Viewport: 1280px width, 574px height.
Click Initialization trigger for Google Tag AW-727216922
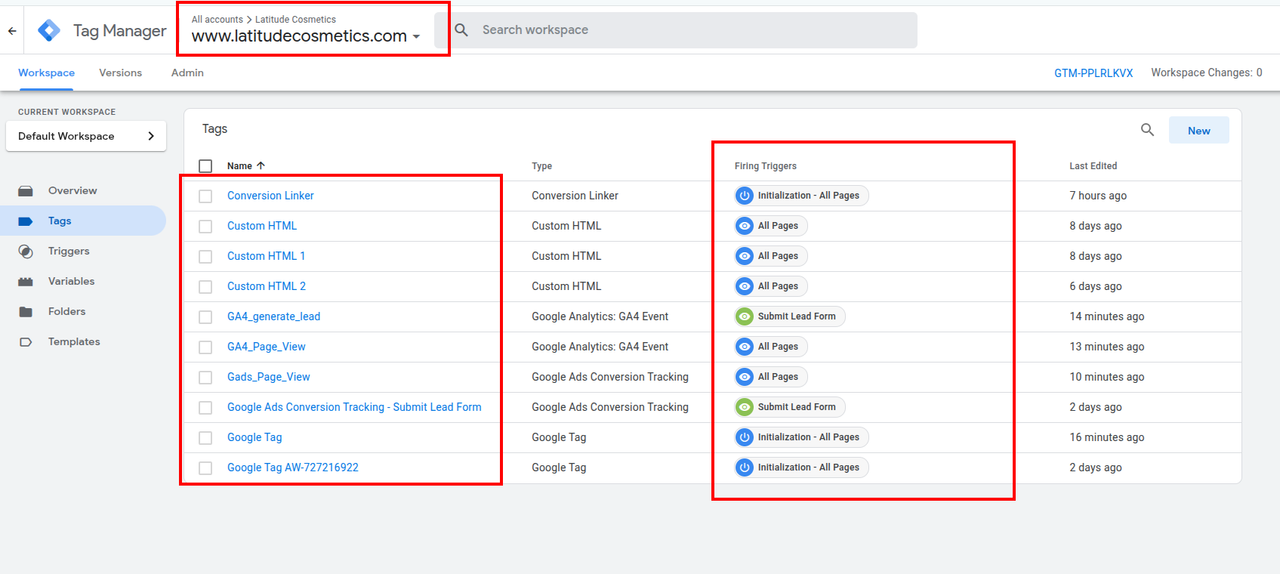[801, 467]
